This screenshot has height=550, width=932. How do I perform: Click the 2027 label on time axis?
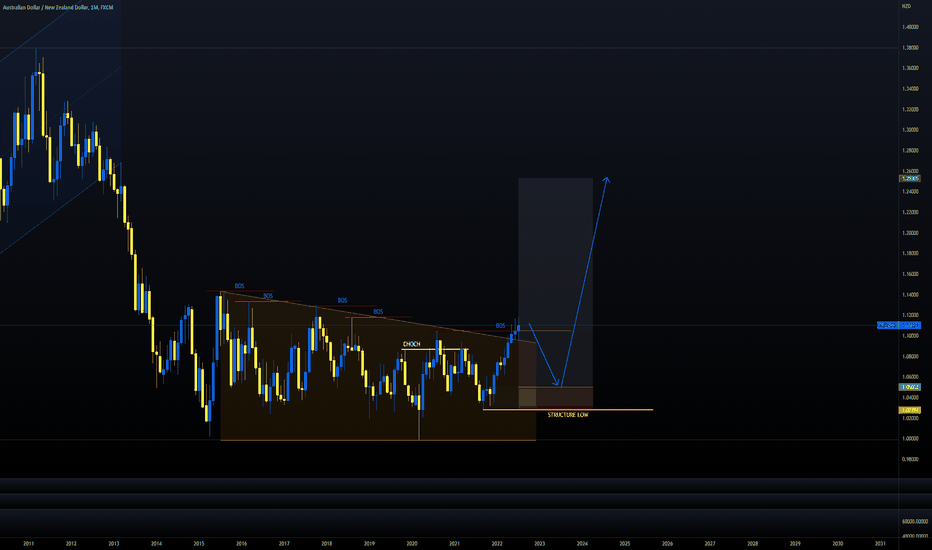(x=710, y=543)
